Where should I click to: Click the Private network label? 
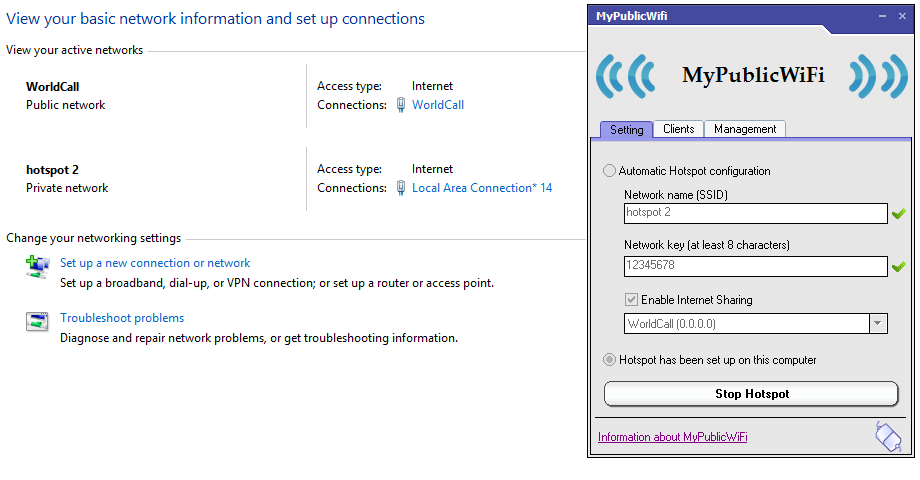tap(67, 188)
